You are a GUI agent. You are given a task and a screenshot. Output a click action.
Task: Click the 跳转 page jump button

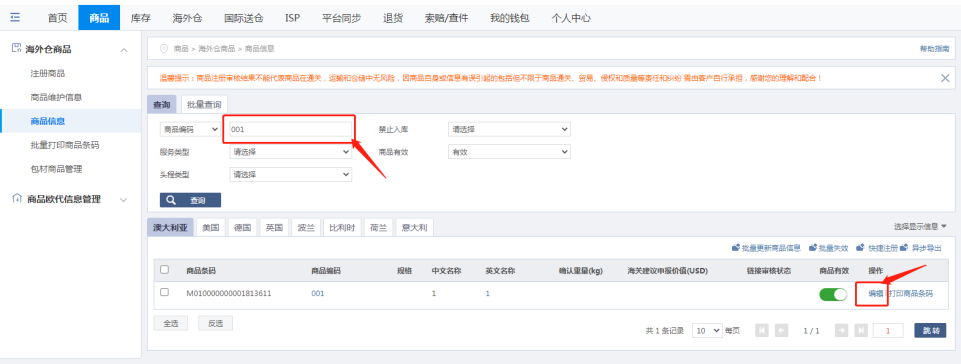[930, 330]
